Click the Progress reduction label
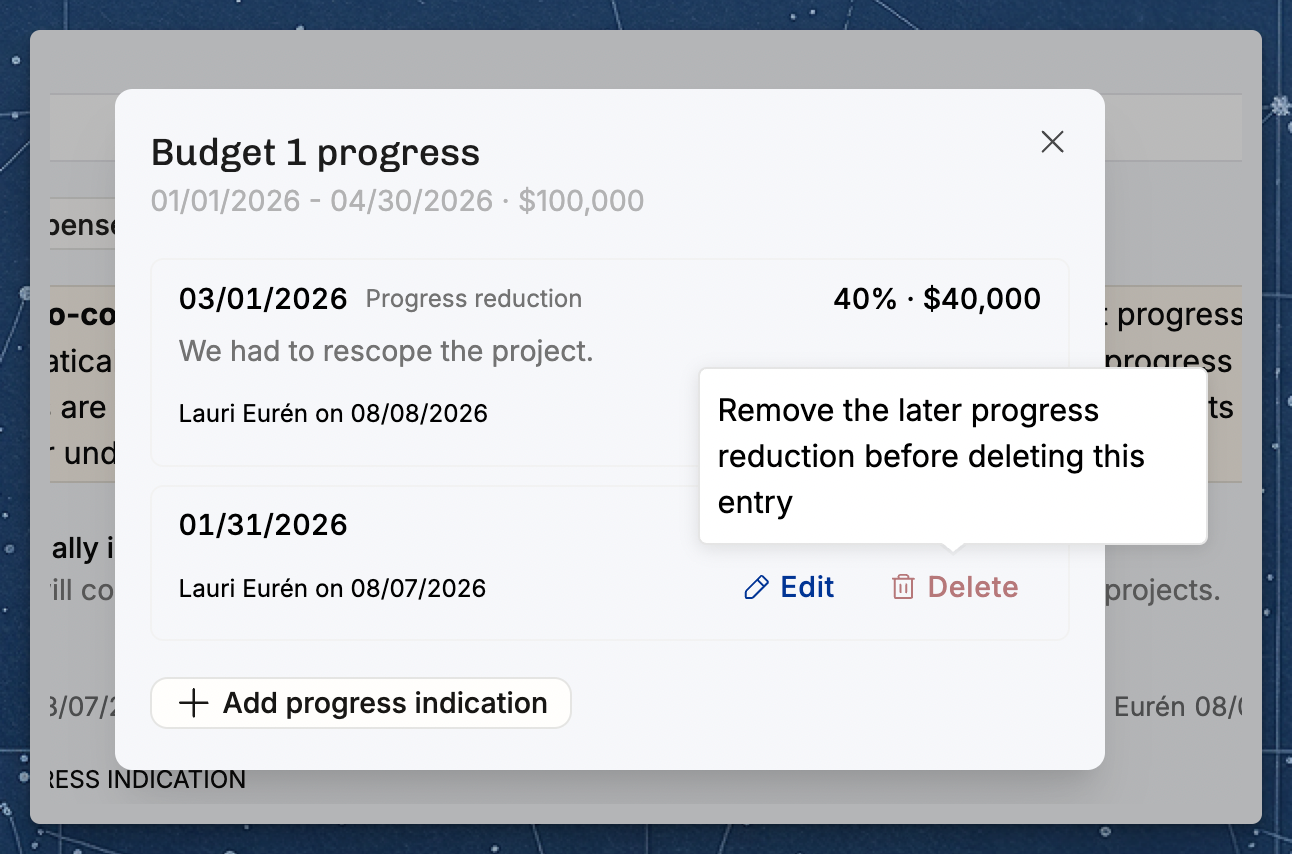The height and width of the screenshot is (854, 1292). tap(474, 299)
